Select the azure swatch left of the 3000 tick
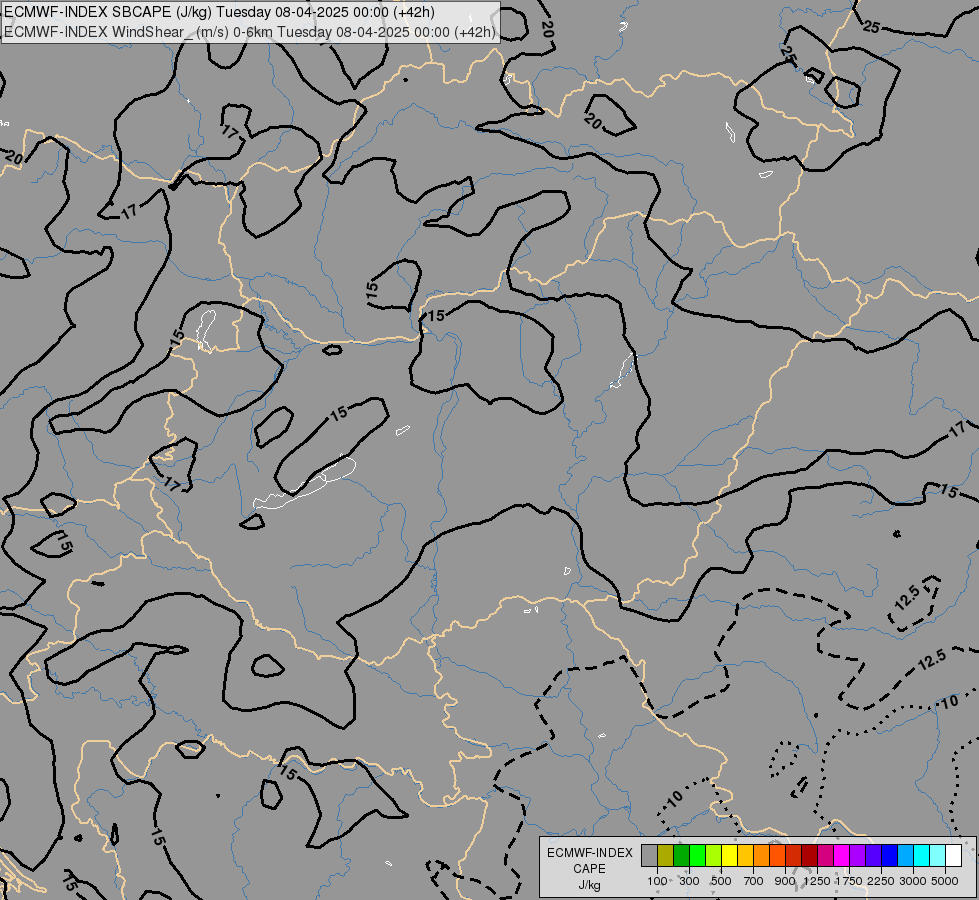 pos(905,855)
